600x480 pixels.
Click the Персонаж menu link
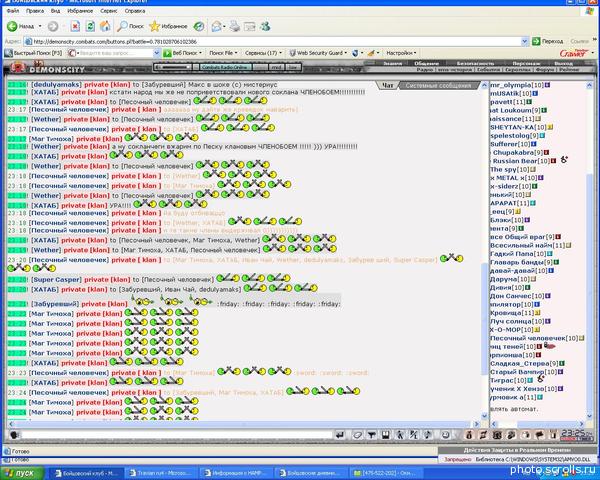[x=526, y=63]
